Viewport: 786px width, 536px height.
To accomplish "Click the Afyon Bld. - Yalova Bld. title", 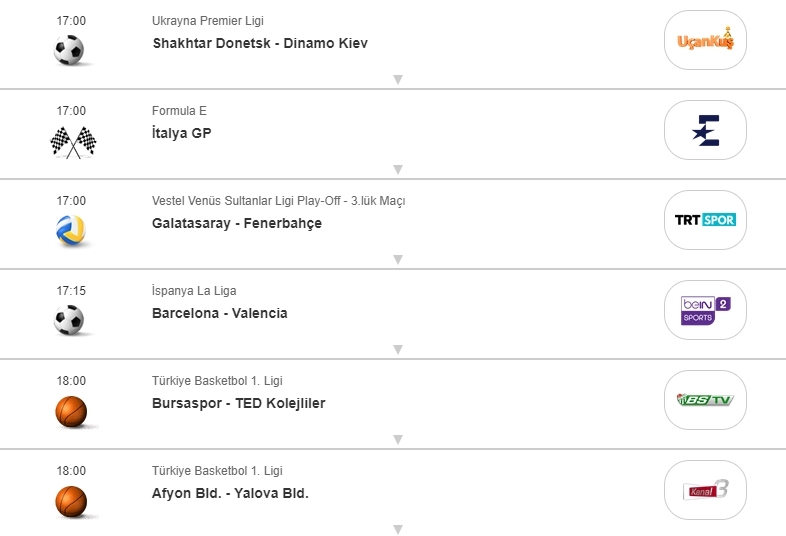I will click(x=230, y=493).
